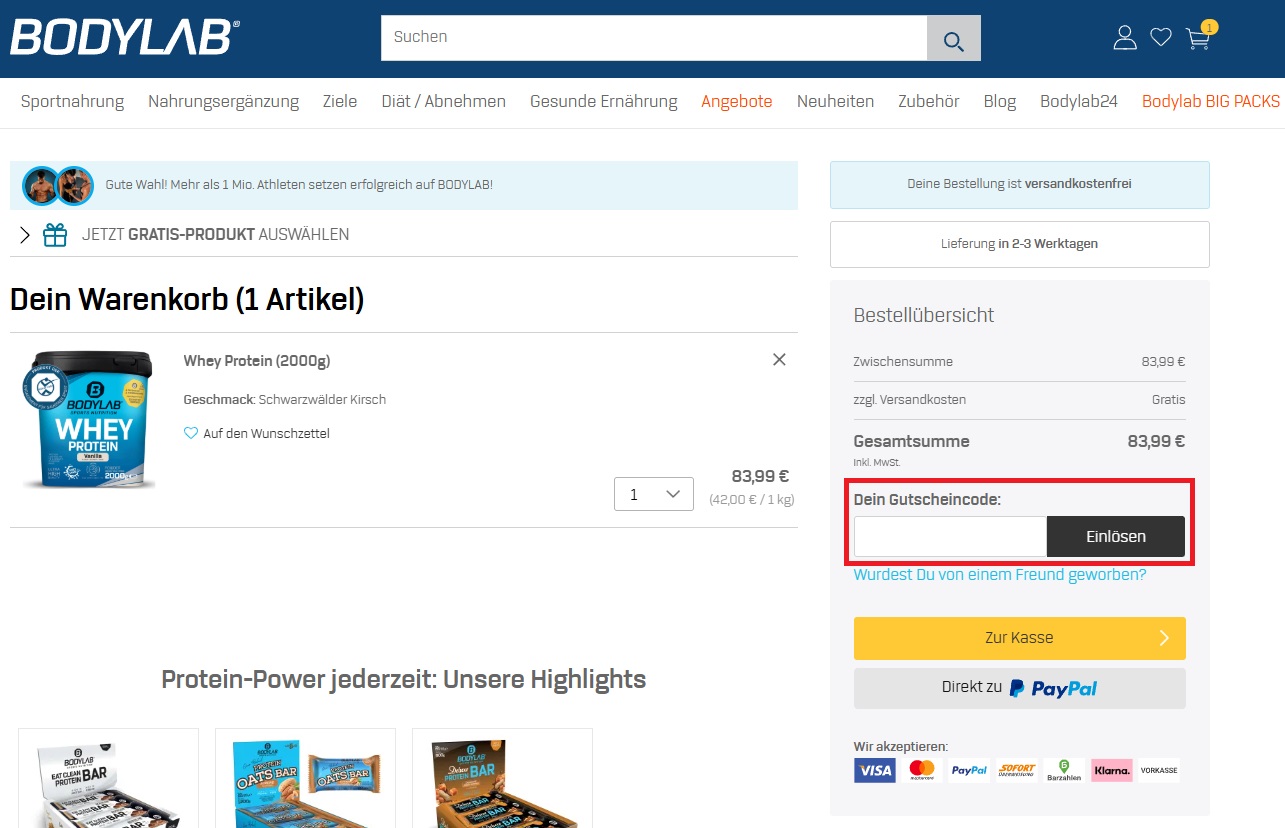Click the athletes avatar image in banner
Screen dimensions: 1285x828
point(58,185)
